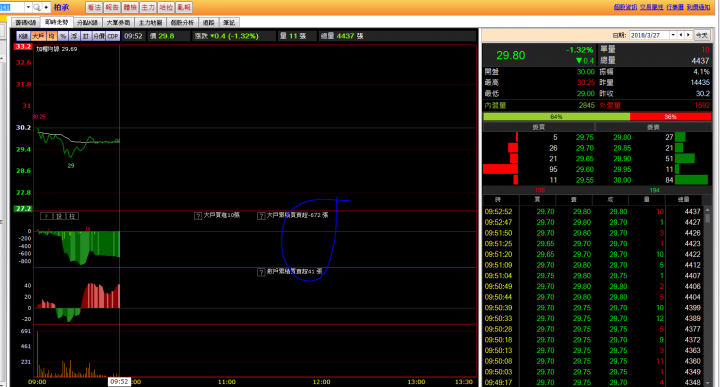Go to next date arrow
Screen dimensions: 720x387
(x=688, y=35)
